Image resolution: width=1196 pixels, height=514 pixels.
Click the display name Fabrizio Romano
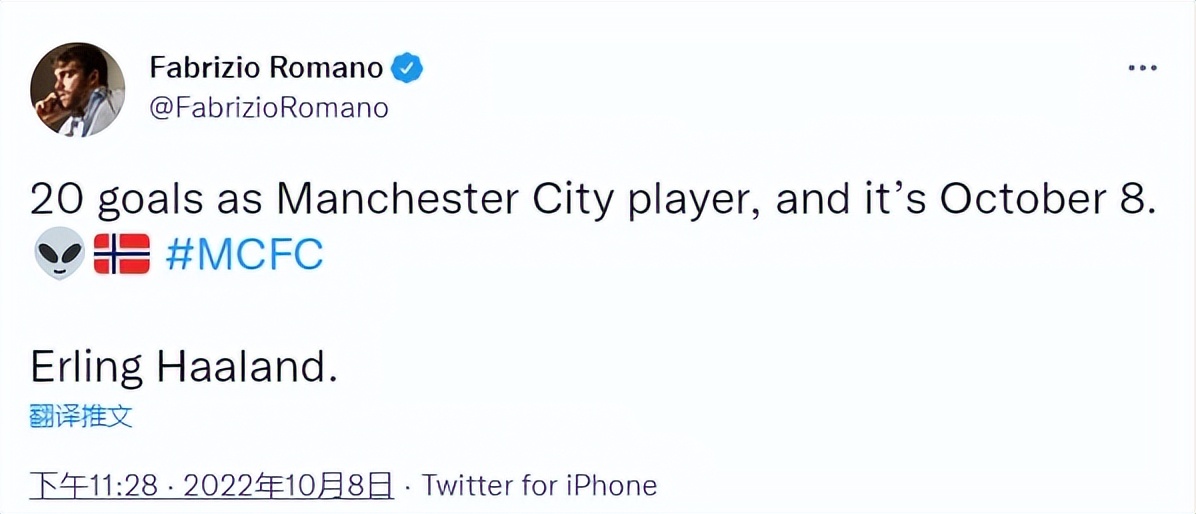click(266, 68)
